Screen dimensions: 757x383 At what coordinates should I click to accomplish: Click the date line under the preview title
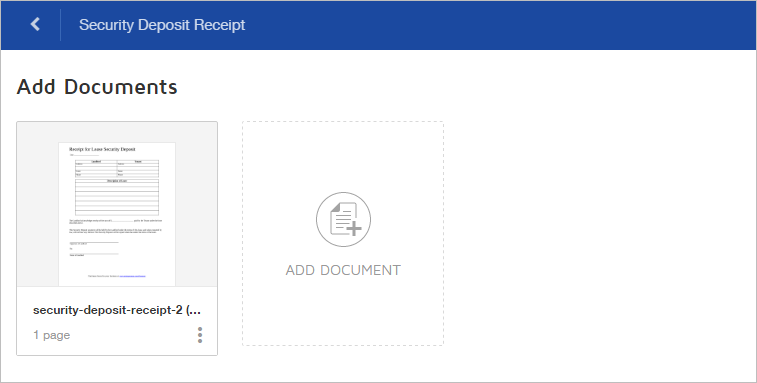pyautogui.click(x=84, y=155)
